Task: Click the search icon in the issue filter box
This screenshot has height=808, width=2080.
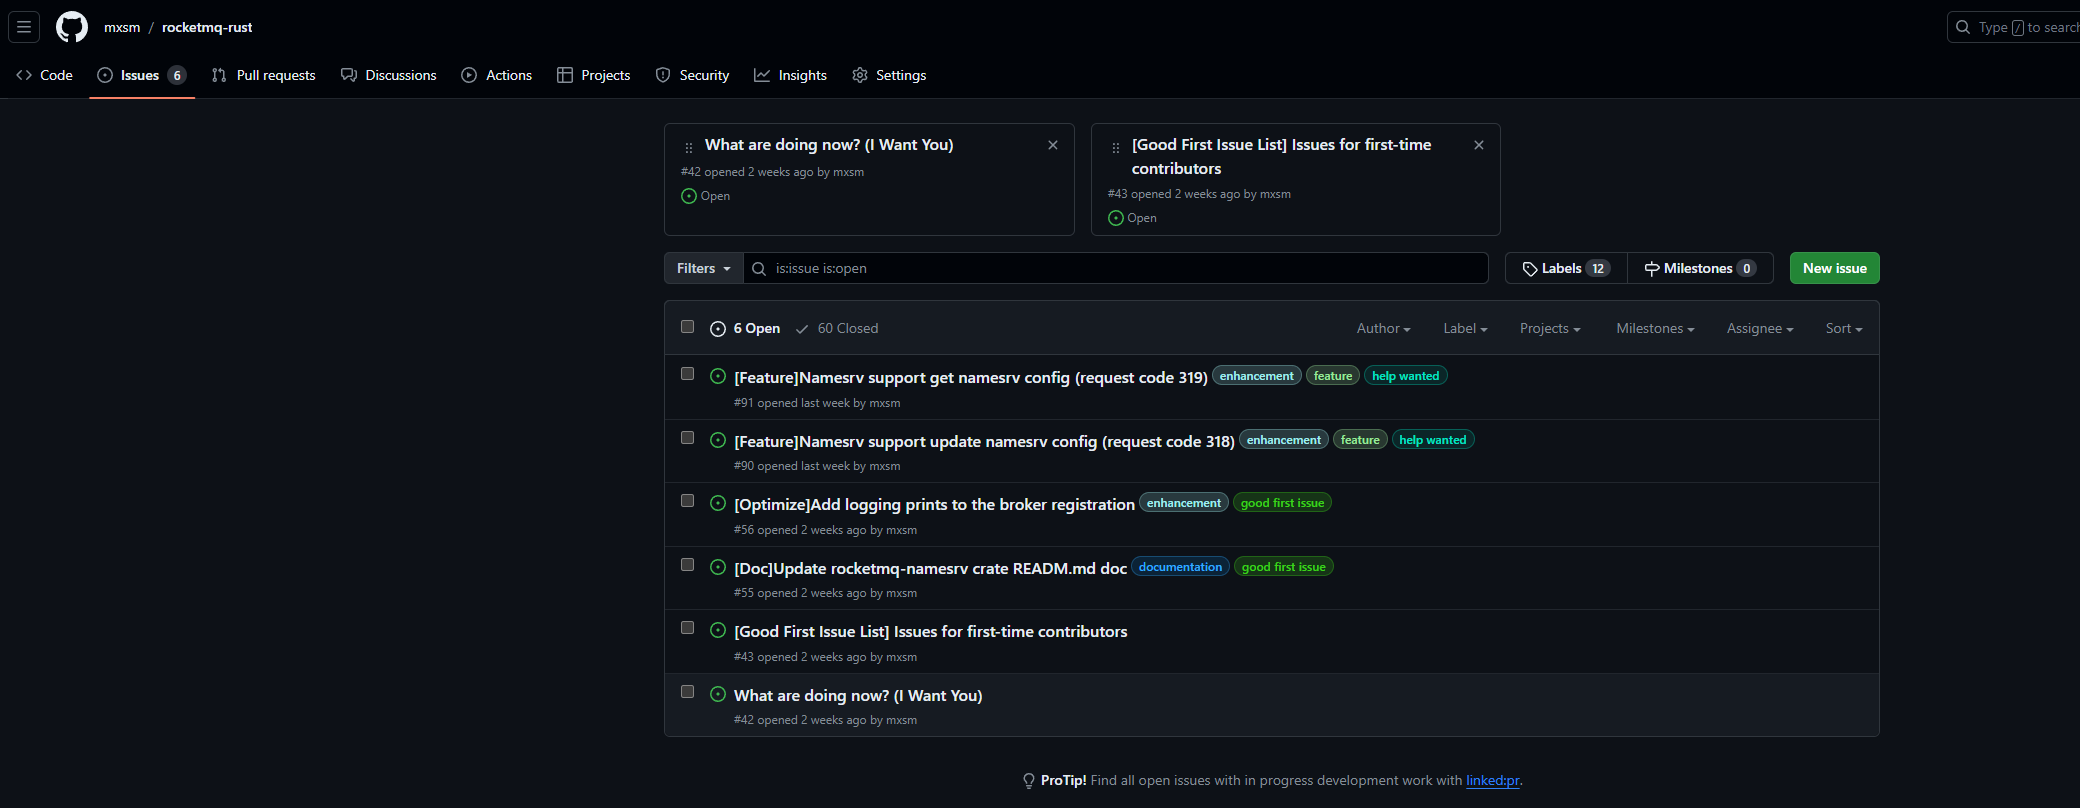Action: pos(759,268)
